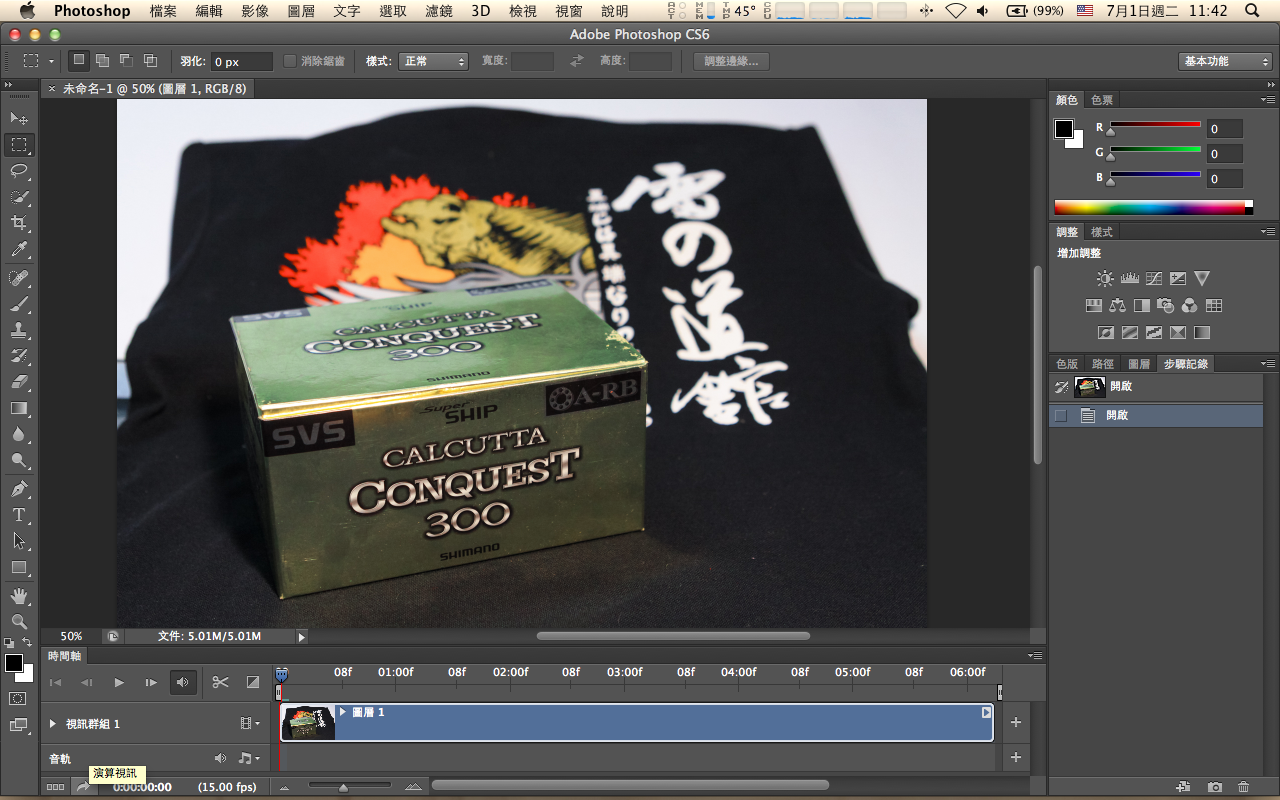
Task: Toggle Quick Mask mode in toolbox
Action: pos(18,699)
